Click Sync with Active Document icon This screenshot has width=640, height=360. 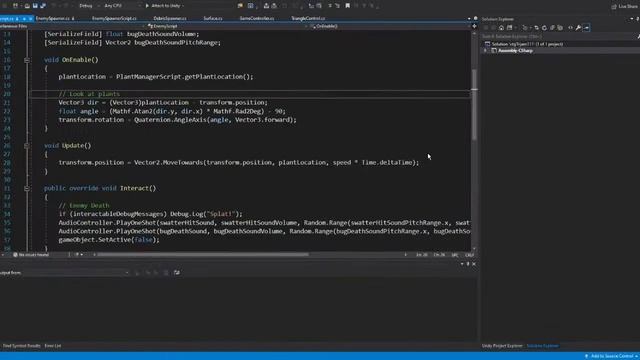click(536, 28)
